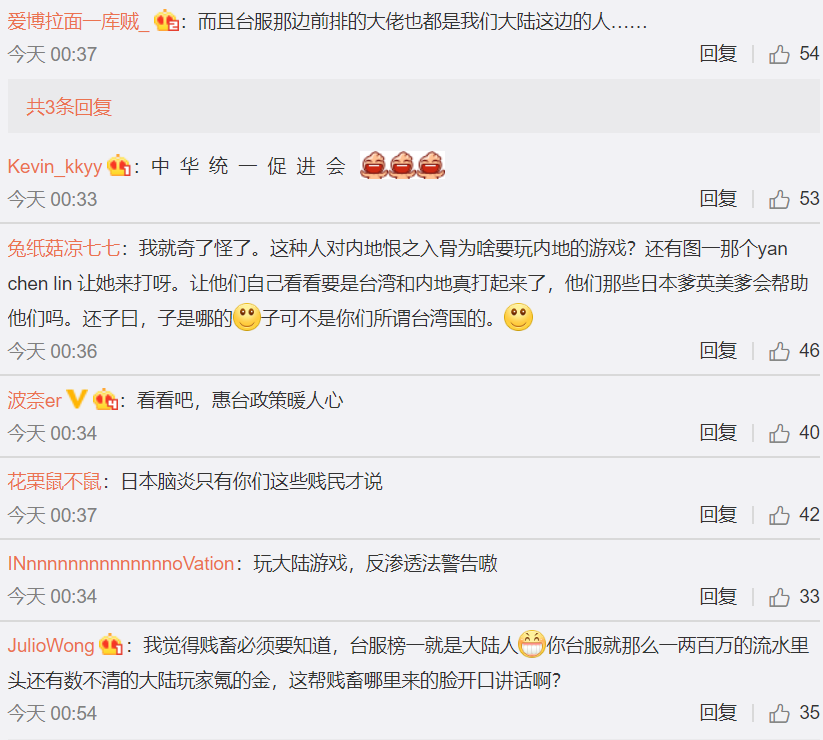Open 兔纸菇凉七七 user profile
This screenshot has height=740, width=823.
[64, 248]
